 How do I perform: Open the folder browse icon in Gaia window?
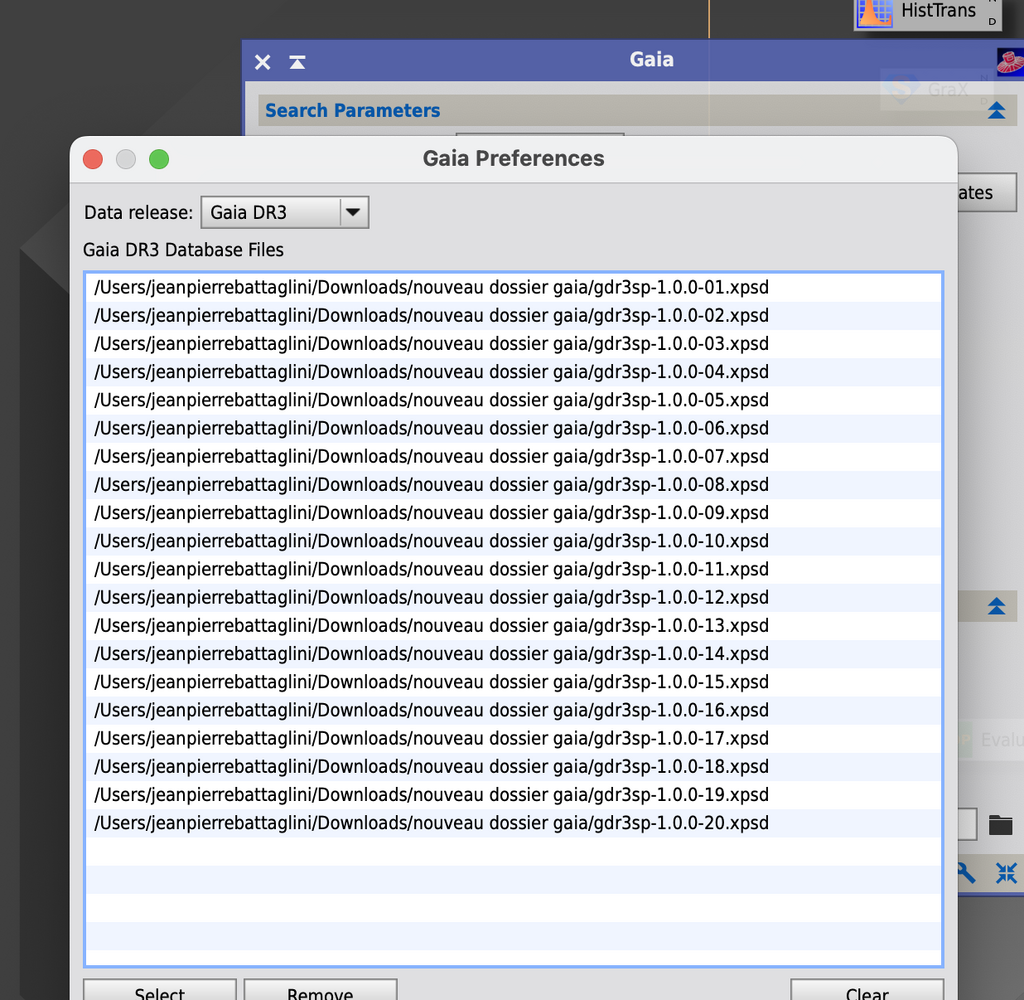[1000, 825]
